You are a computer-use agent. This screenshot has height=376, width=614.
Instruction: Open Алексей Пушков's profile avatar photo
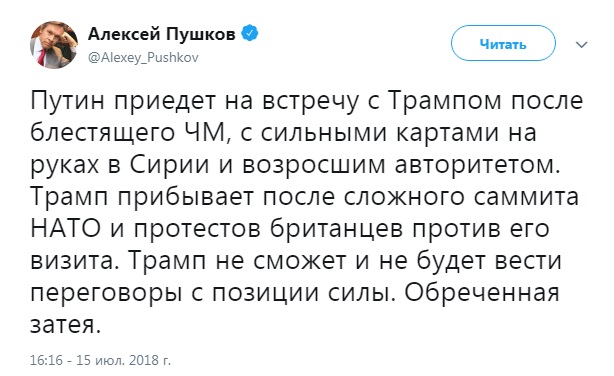point(54,45)
